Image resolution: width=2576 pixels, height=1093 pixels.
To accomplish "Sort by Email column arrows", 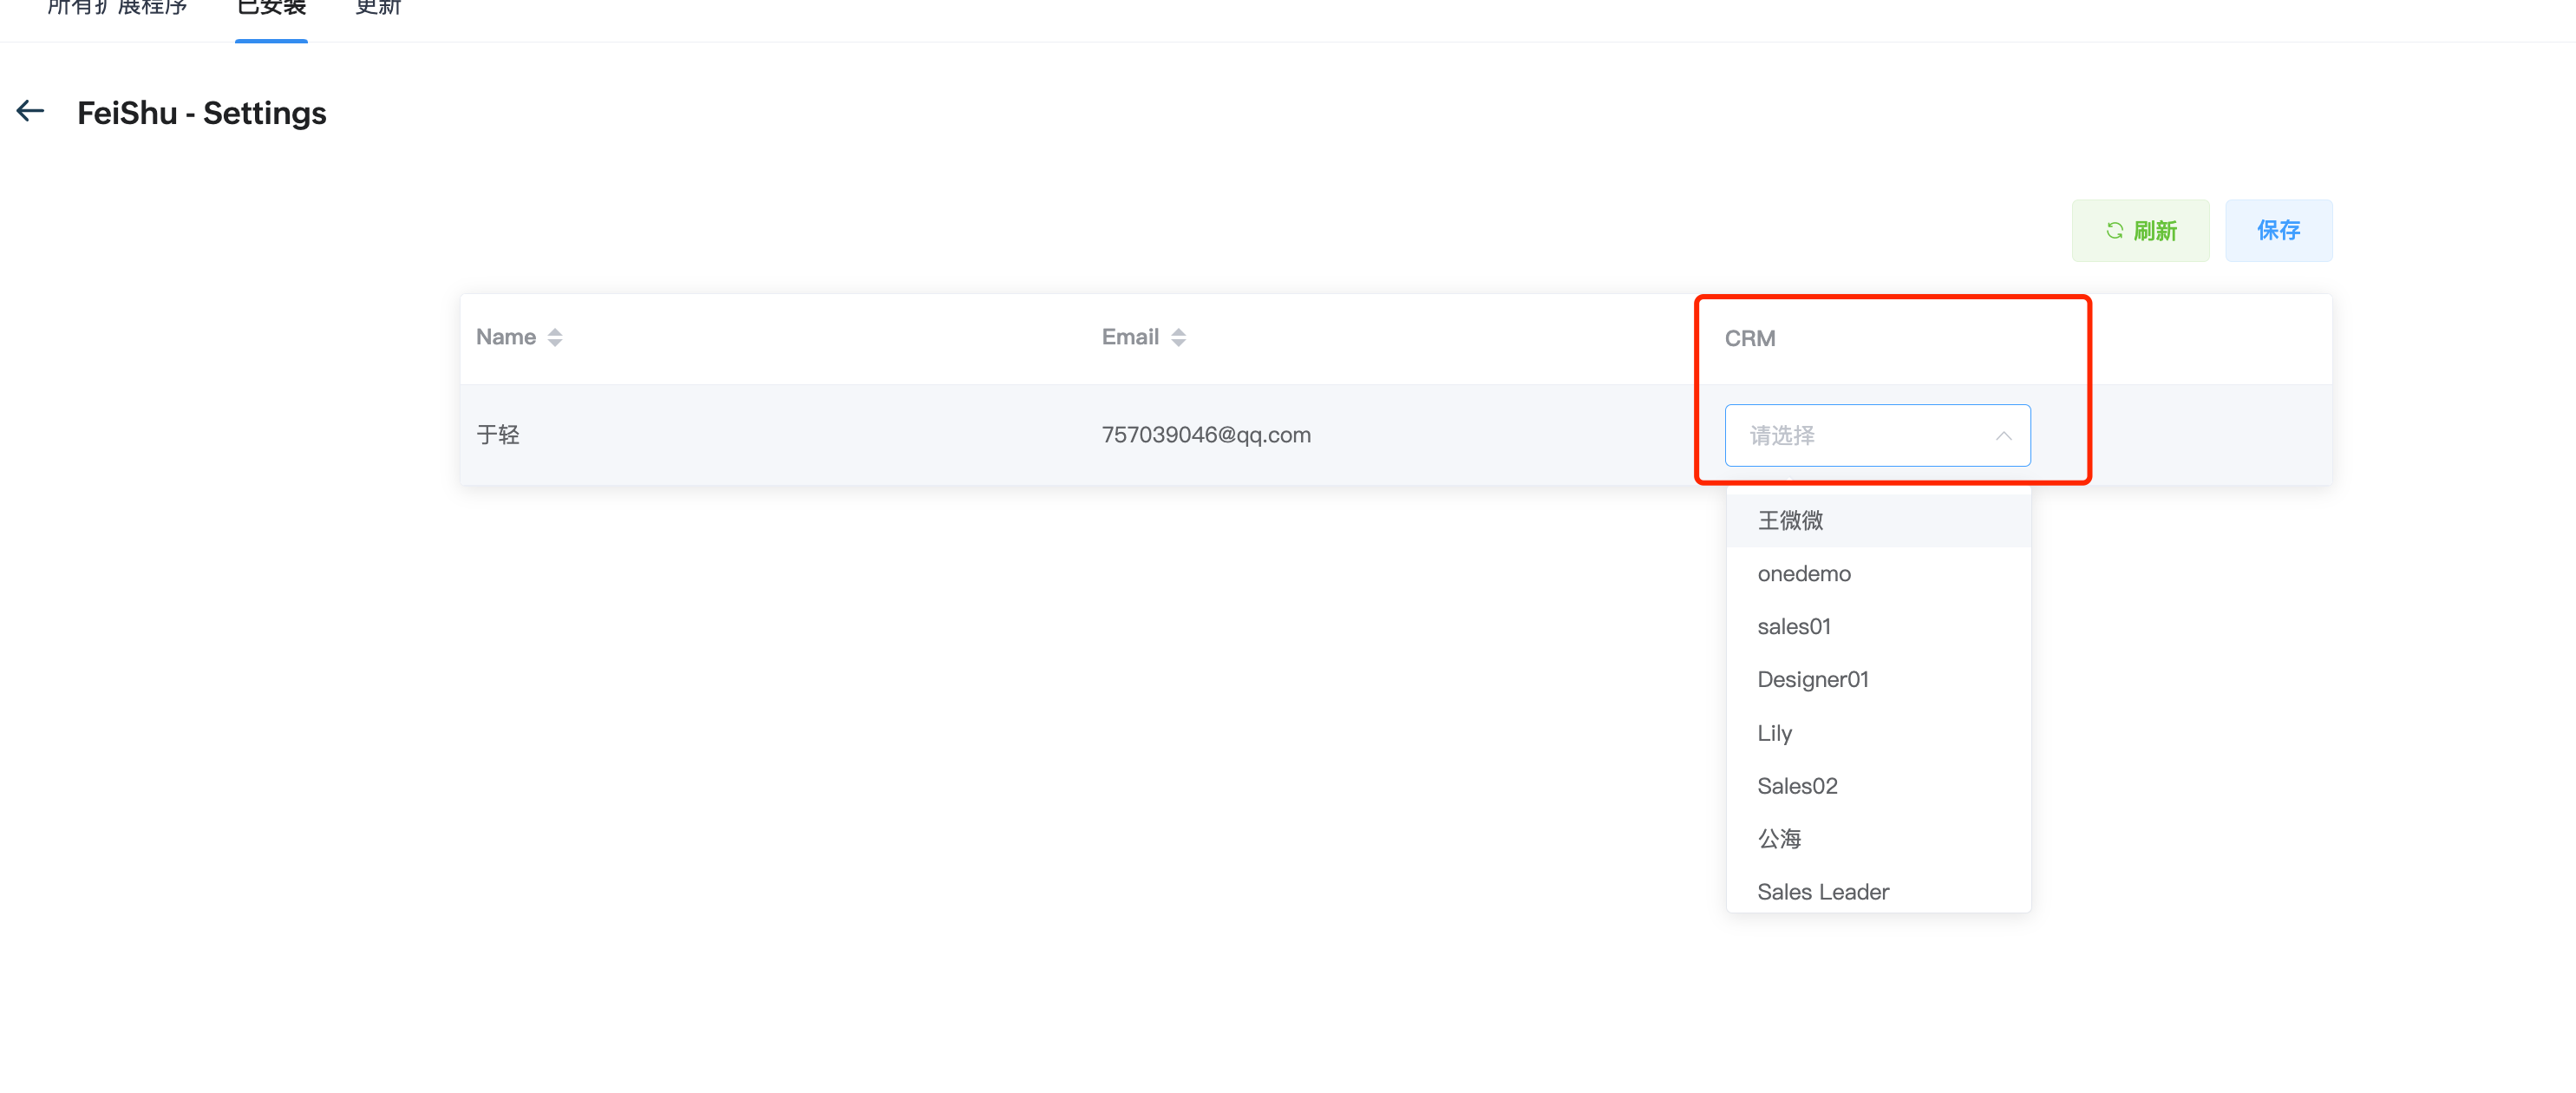I will coord(1178,338).
